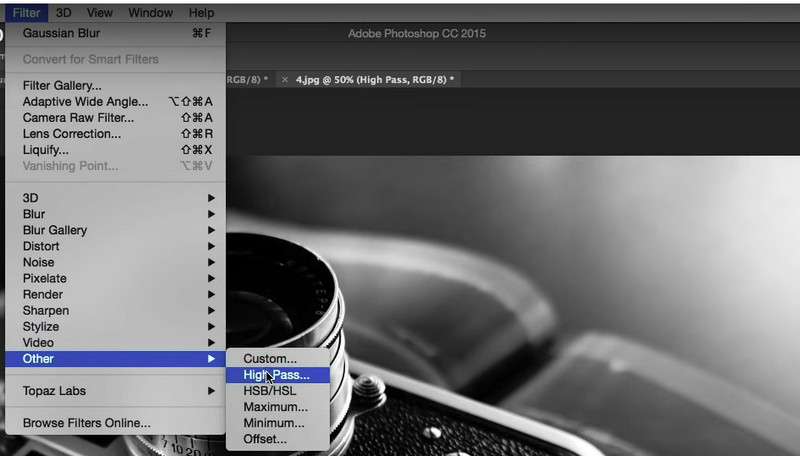Expand the Noise submenu
800x456 pixels.
coord(115,262)
